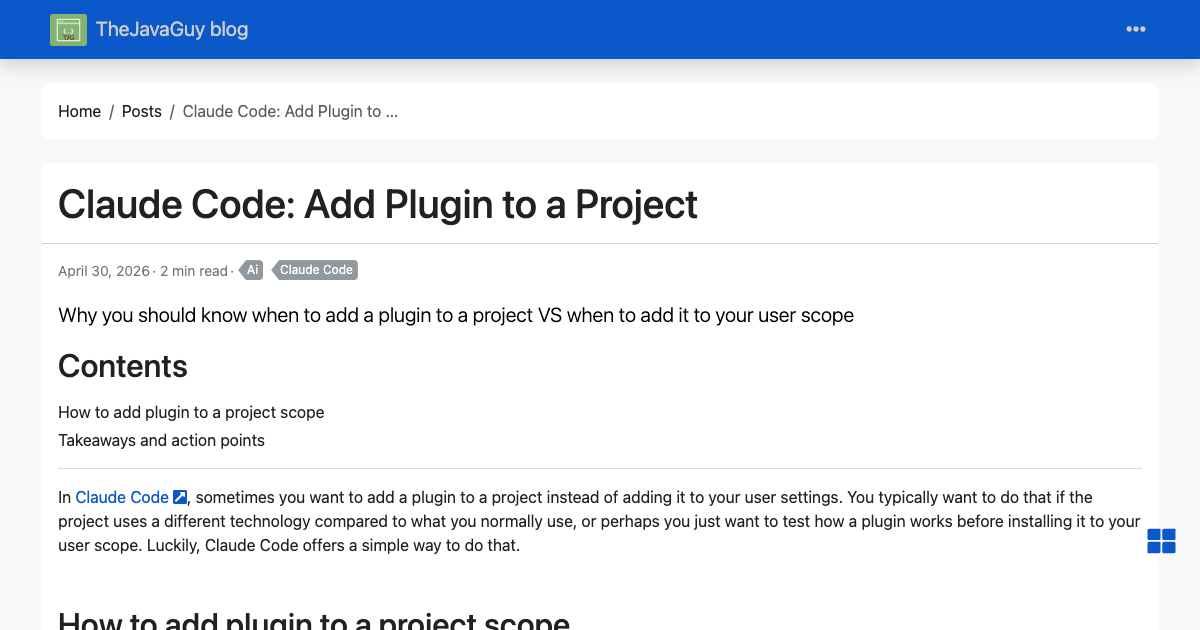Jump to 'How to add plugin to a project scope'

pyautogui.click(x=191, y=412)
